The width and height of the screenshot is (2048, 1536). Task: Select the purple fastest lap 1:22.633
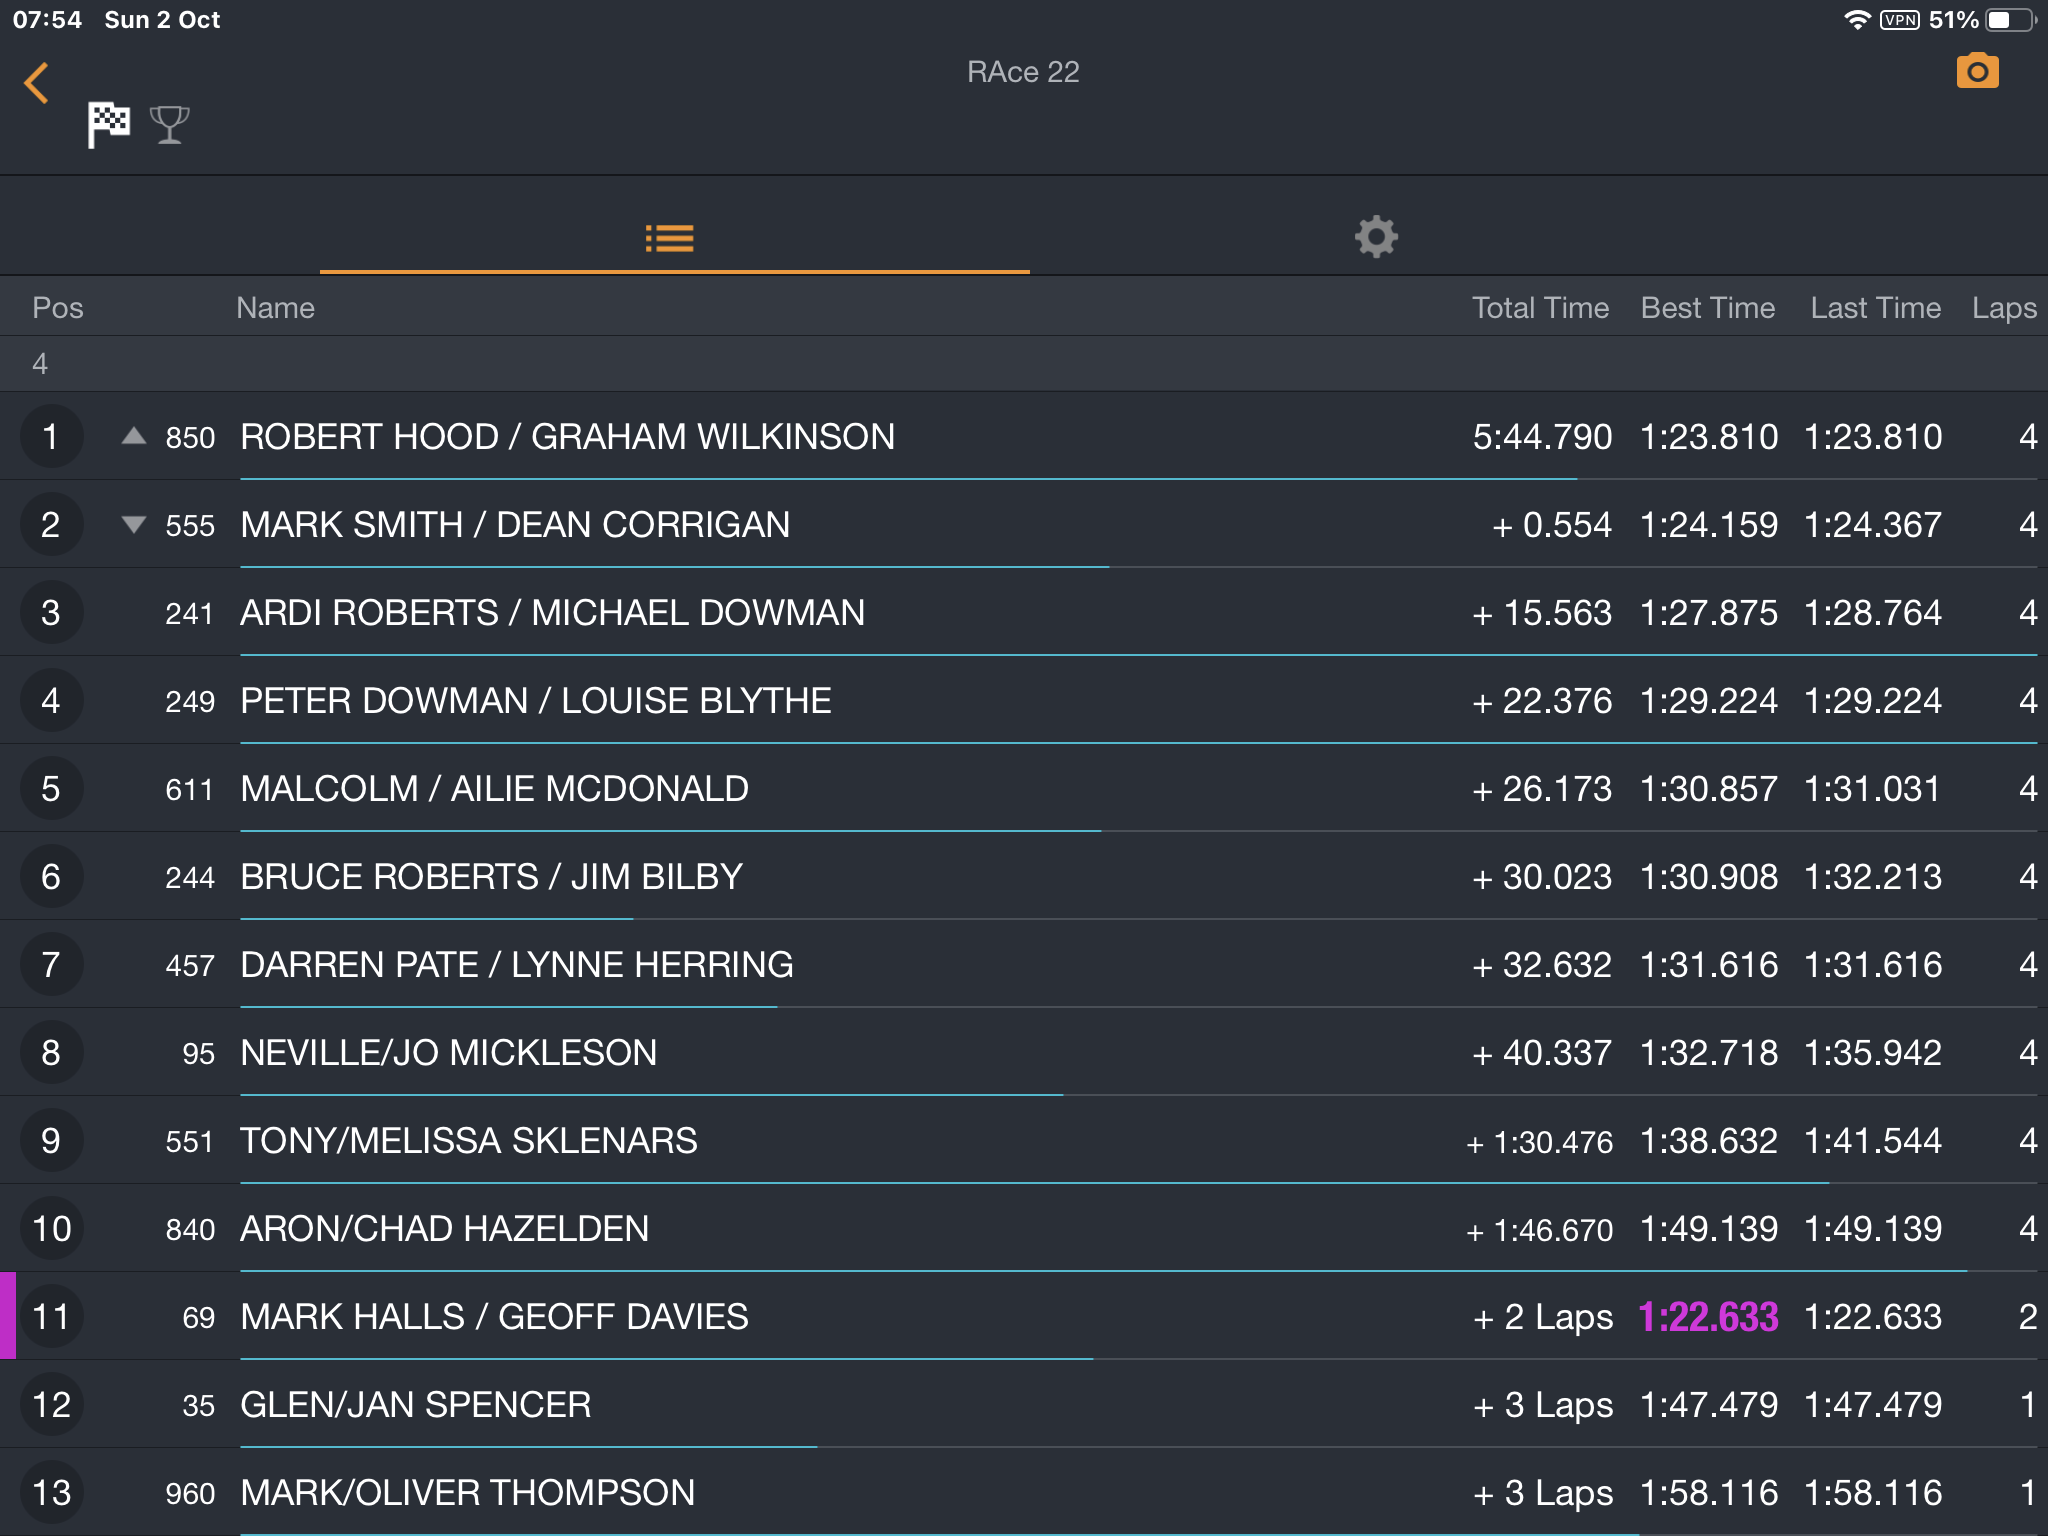tap(1708, 1317)
